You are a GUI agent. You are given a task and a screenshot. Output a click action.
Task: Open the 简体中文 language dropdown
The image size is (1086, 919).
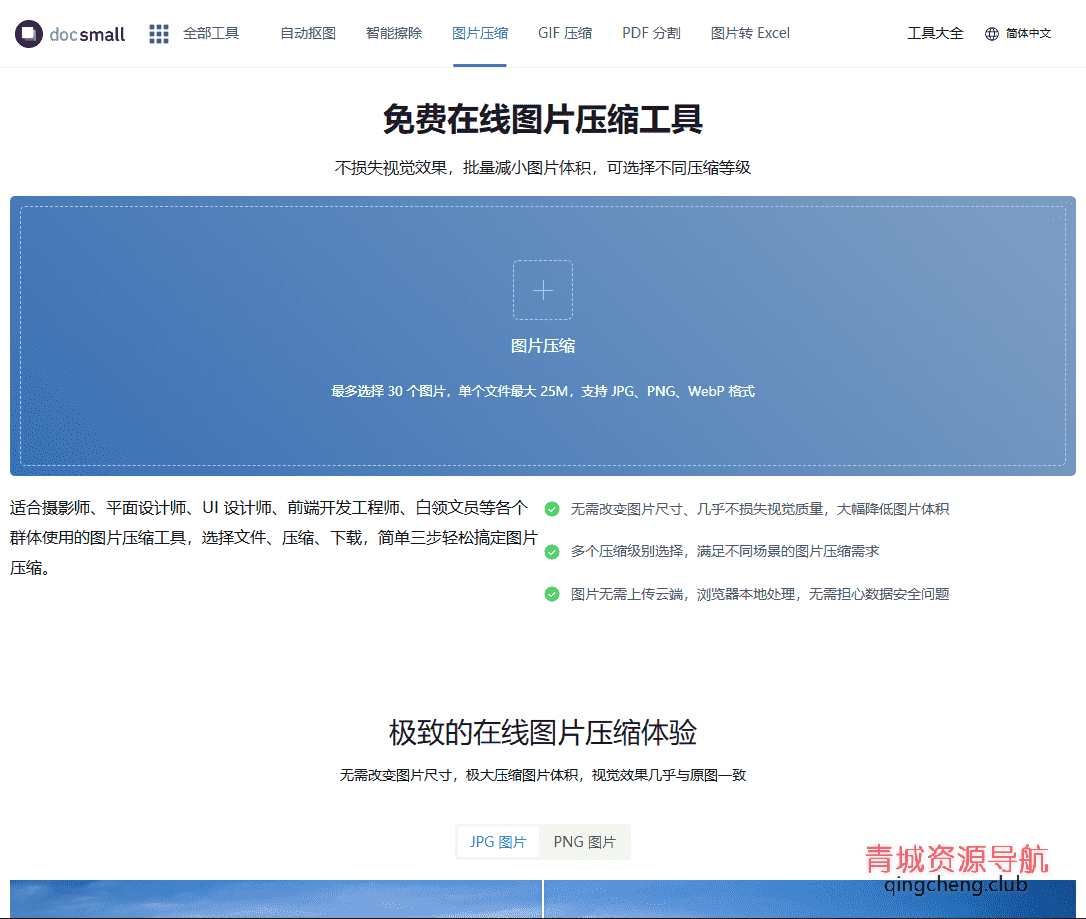1028,34
